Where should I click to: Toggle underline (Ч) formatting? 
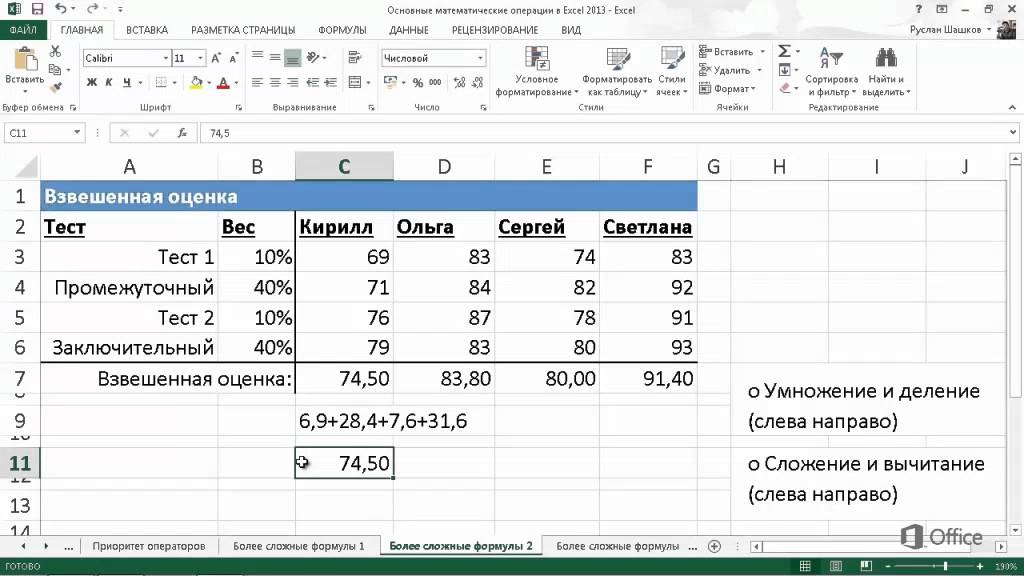click(x=127, y=82)
